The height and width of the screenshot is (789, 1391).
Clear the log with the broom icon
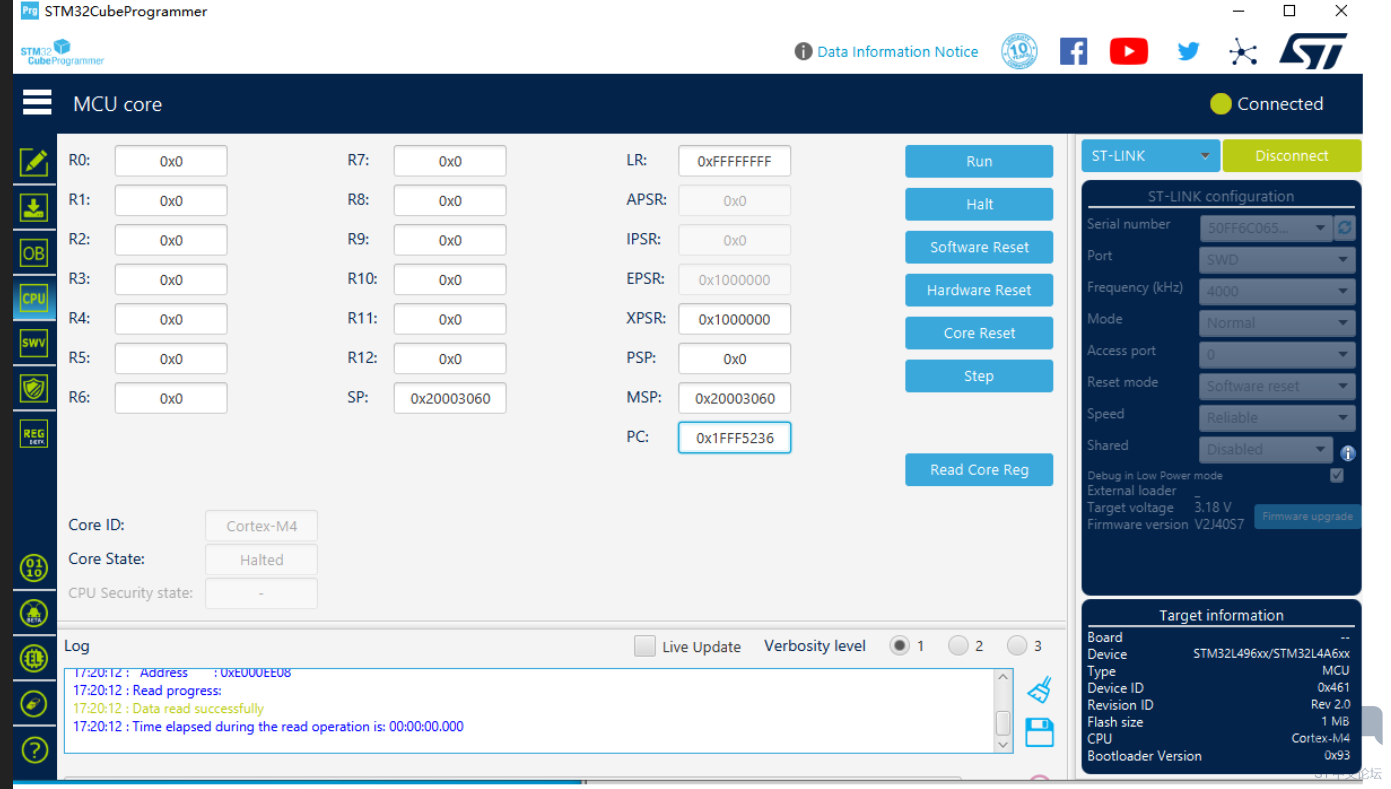coord(1040,689)
